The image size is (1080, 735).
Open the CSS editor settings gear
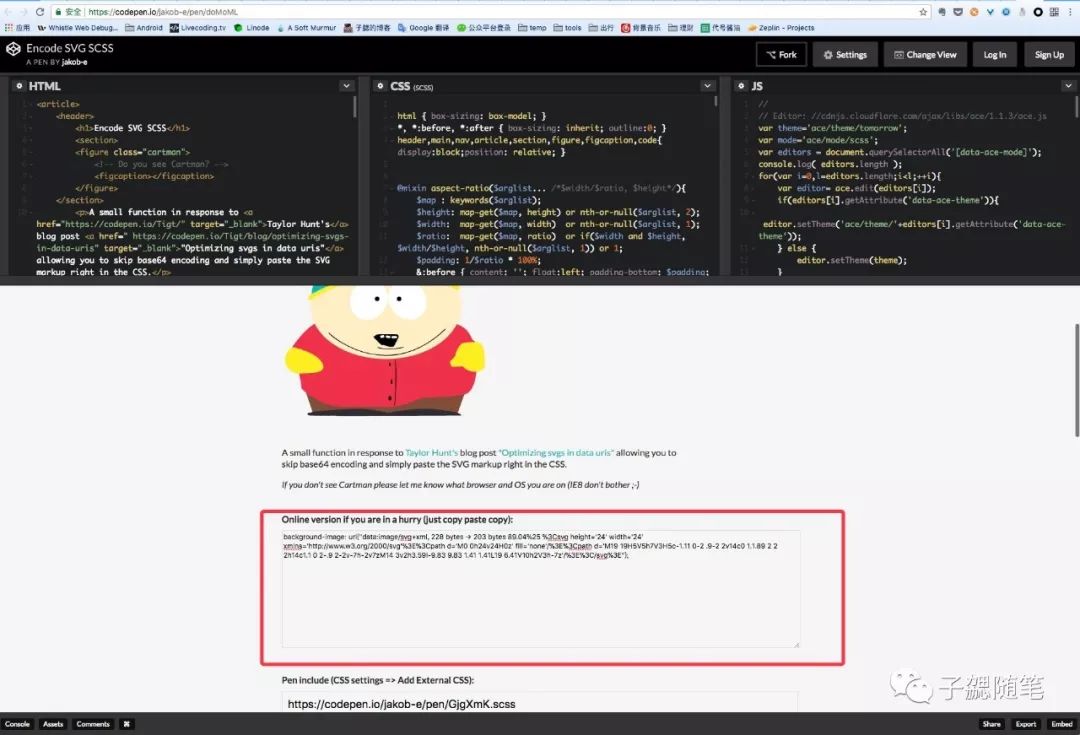coord(380,86)
